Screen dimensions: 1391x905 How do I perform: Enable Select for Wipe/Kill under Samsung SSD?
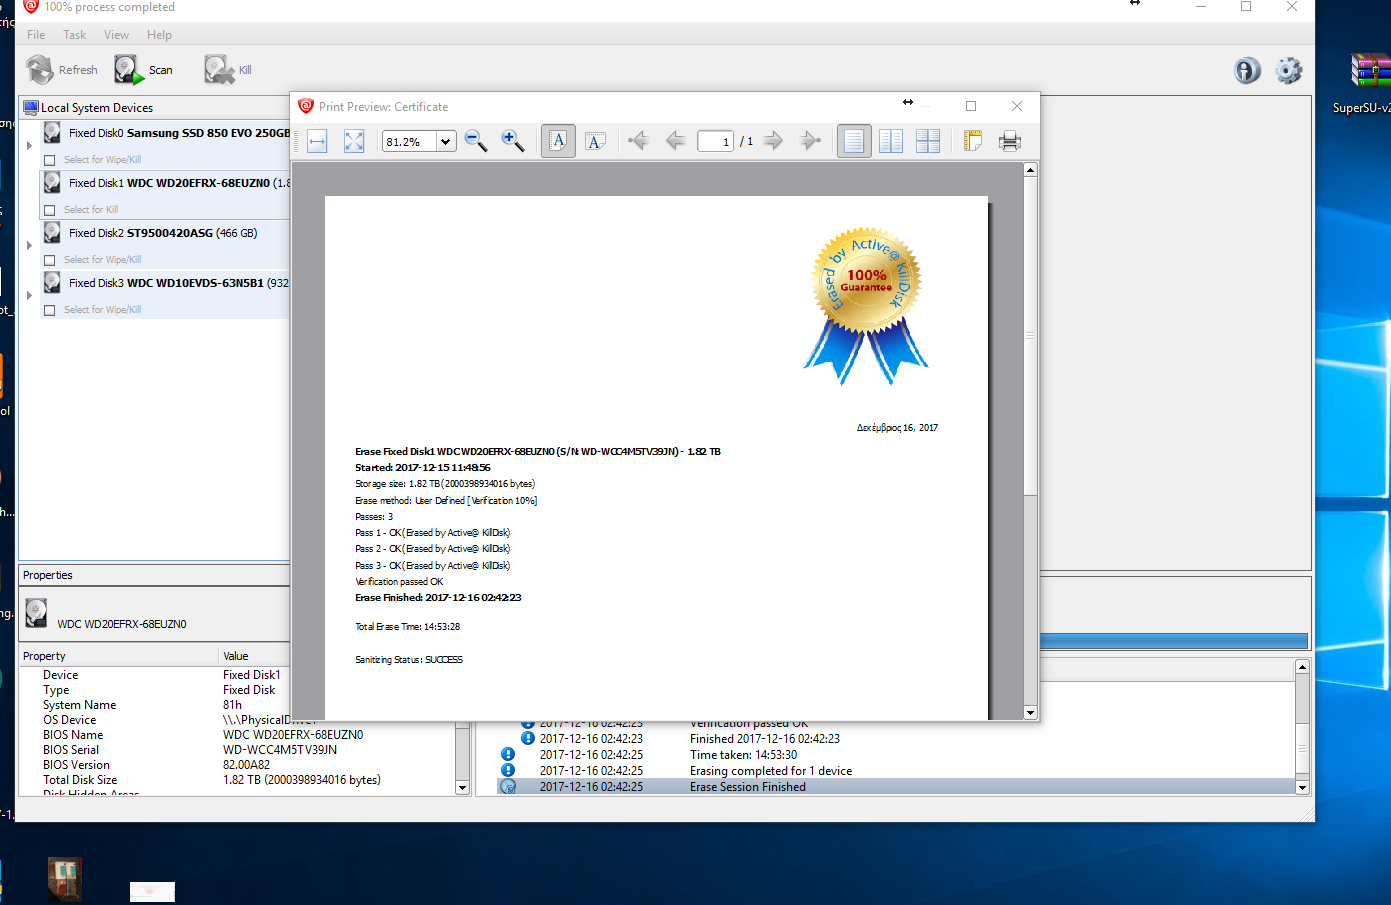coord(50,160)
